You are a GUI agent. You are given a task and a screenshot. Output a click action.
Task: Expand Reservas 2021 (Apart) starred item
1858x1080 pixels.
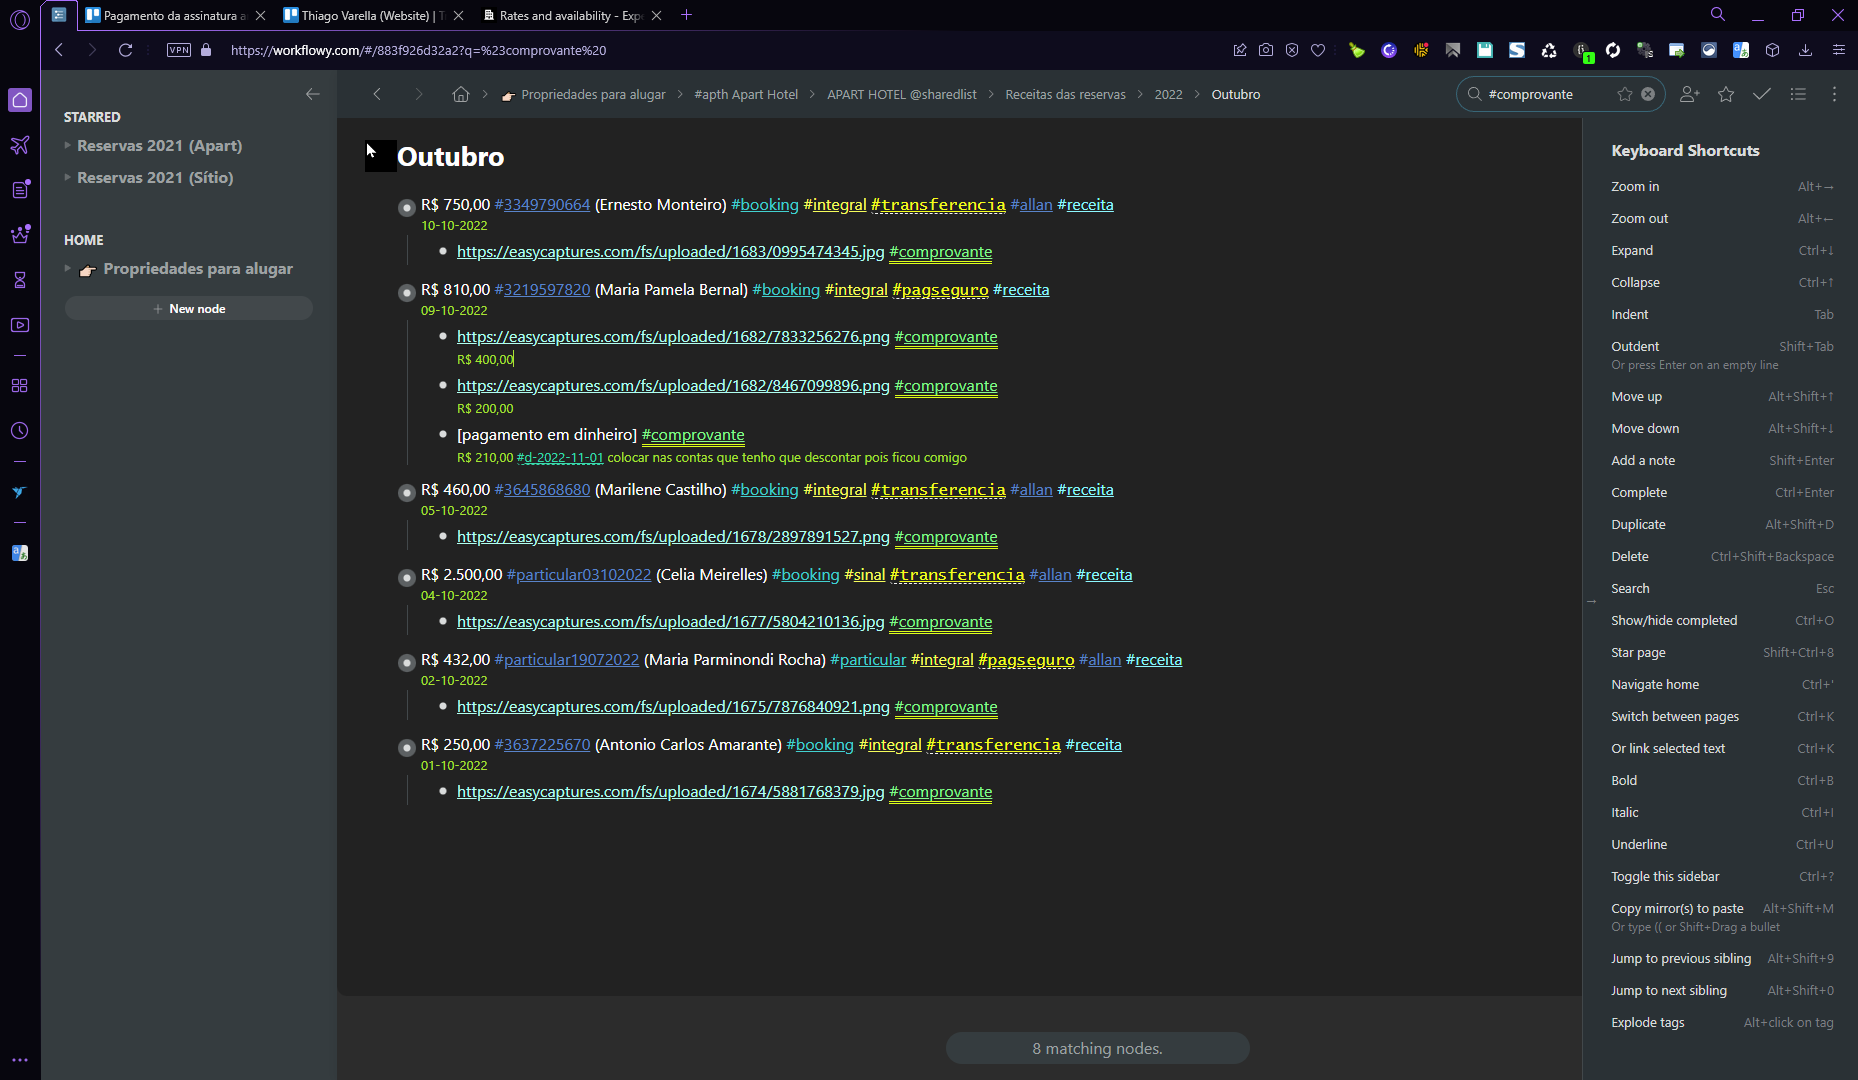(x=67, y=146)
